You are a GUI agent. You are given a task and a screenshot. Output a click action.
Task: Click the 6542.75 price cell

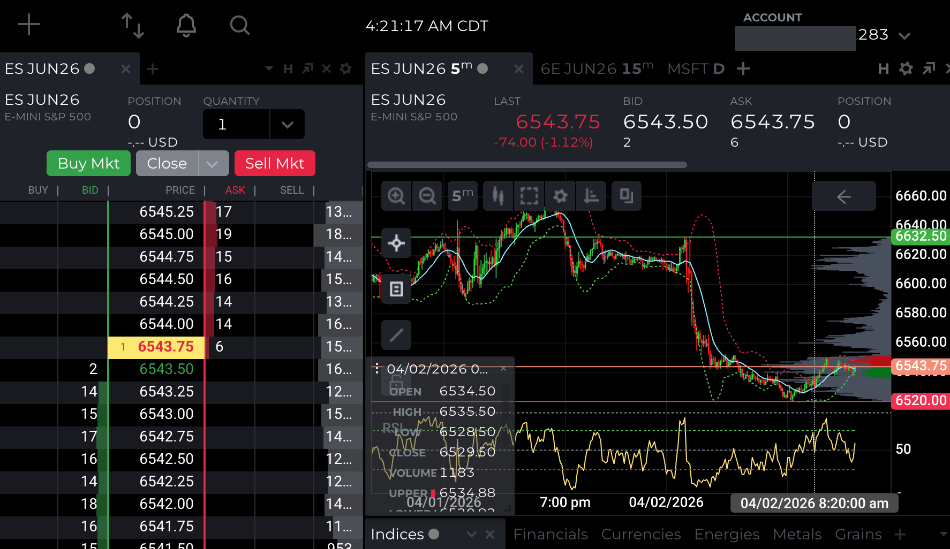click(x=166, y=437)
